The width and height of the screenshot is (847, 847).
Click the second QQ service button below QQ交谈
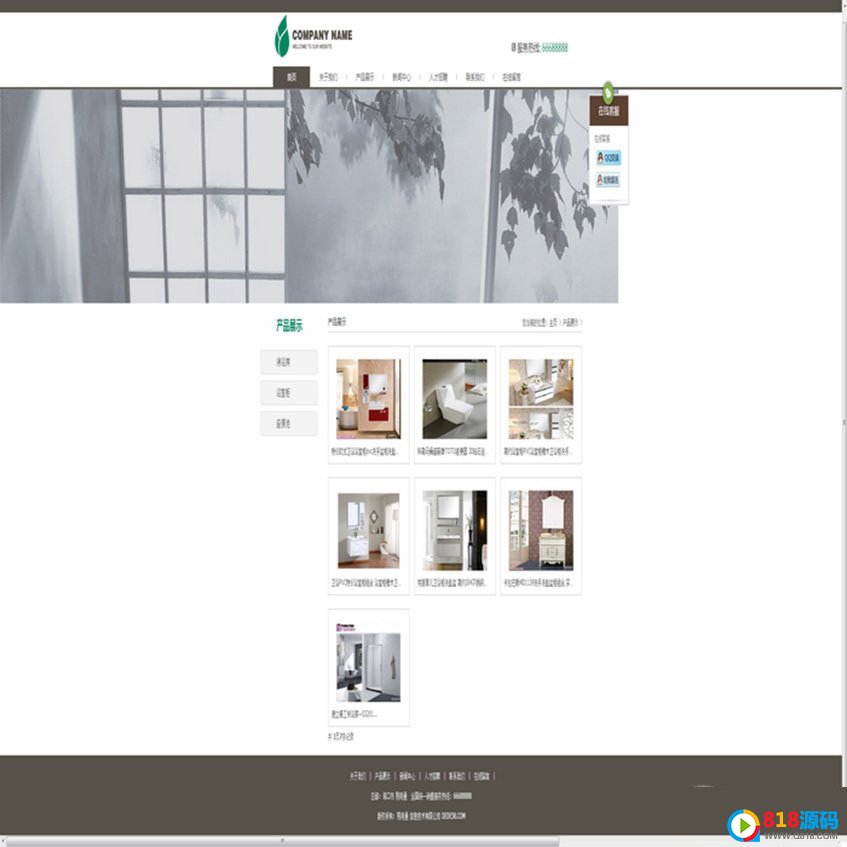pos(608,180)
